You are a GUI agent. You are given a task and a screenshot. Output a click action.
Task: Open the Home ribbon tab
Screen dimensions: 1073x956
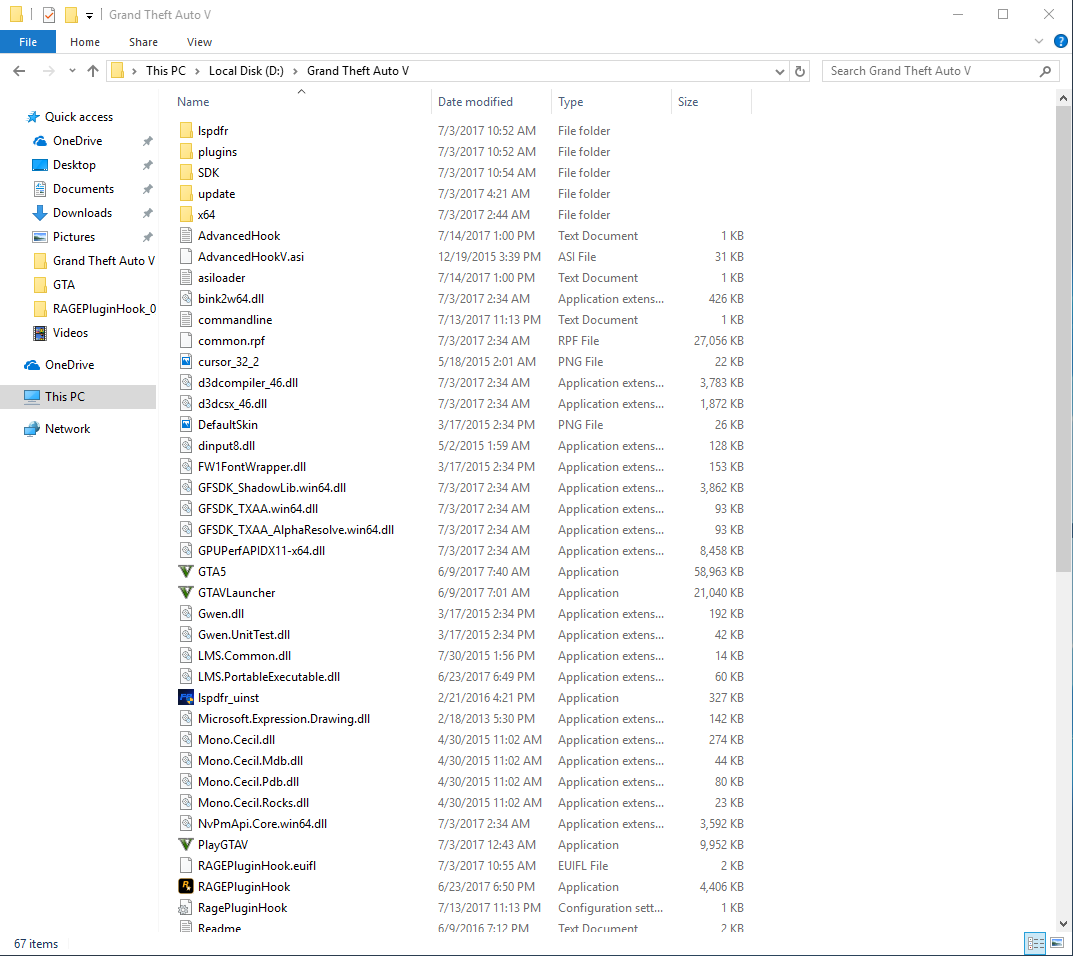(x=85, y=42)
